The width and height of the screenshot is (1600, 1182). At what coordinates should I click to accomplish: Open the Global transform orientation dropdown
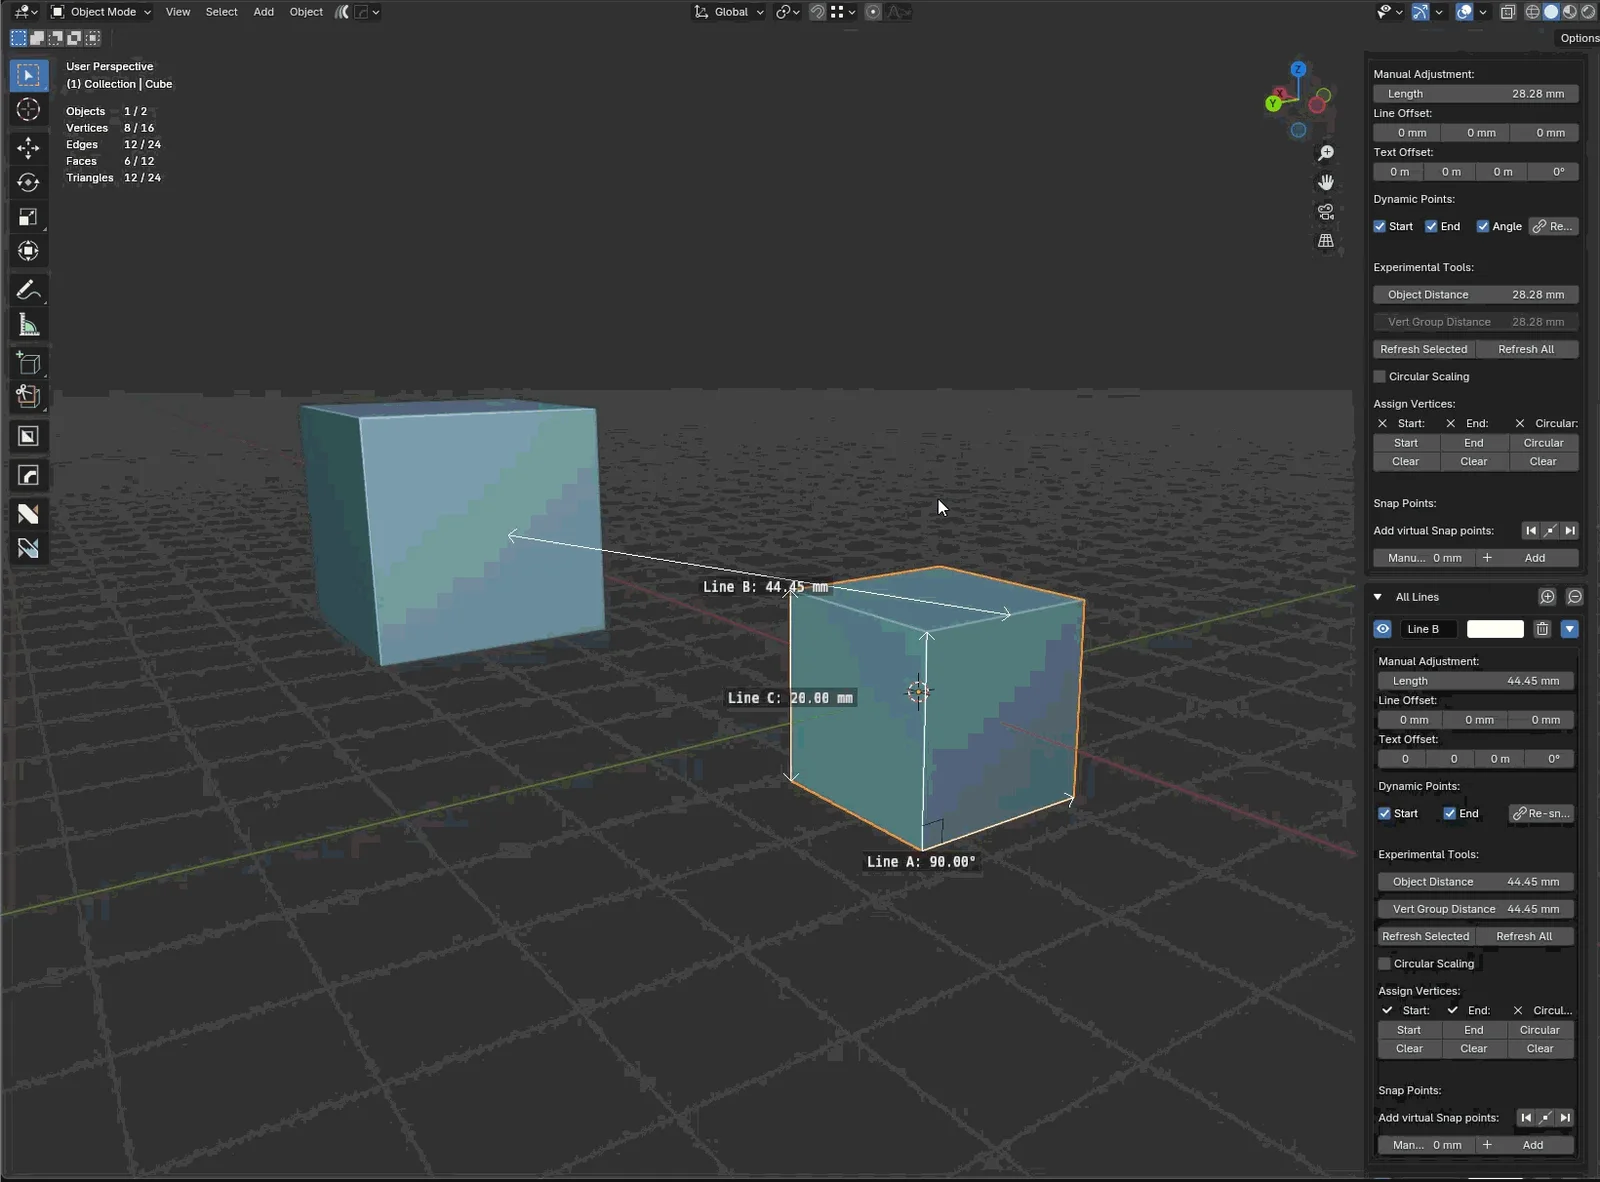pyautogui.click(x=729, y=12)
